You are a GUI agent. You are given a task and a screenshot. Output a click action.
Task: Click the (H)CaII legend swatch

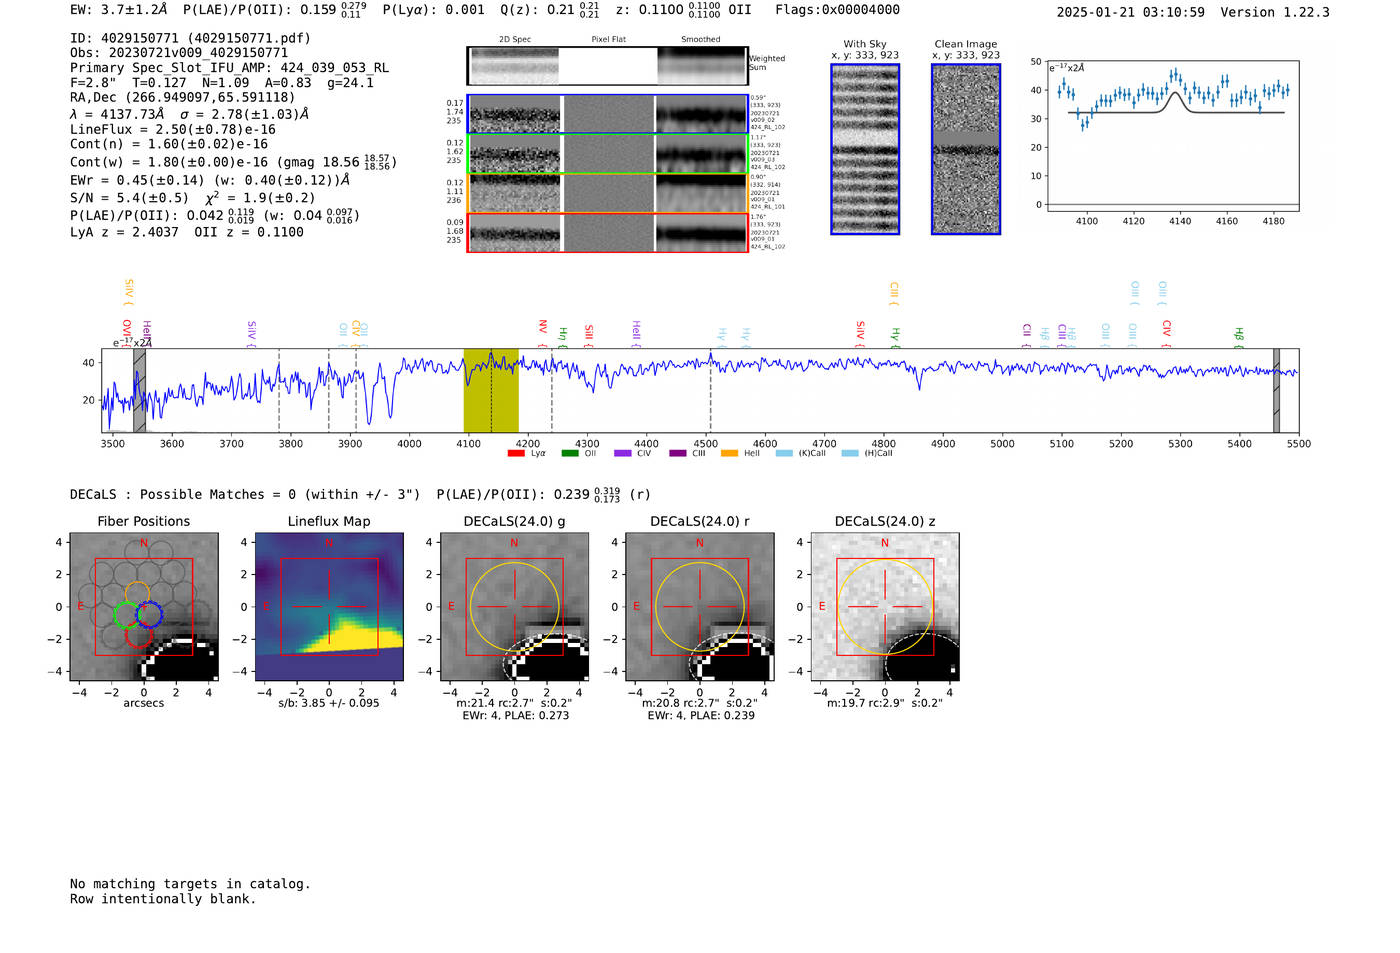tap(850, 454)
